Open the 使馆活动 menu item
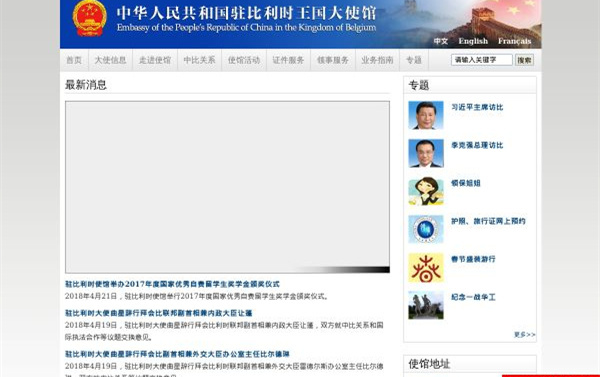 click(244, 60)
